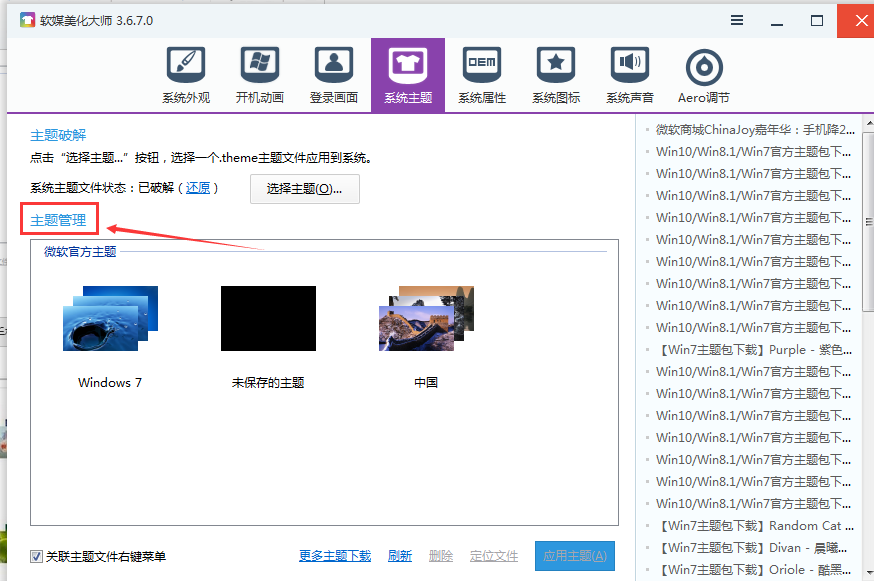Open the hamburger menu icon
Viewport: 874px width, 581px height.
[737, 20]
